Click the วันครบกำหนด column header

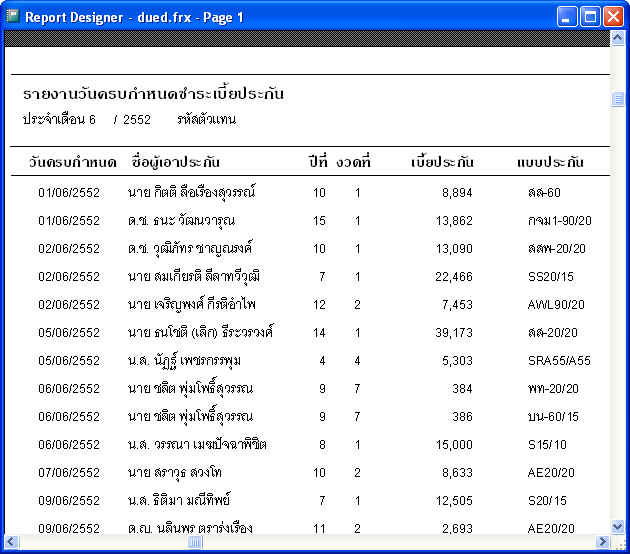coord(72,162)
